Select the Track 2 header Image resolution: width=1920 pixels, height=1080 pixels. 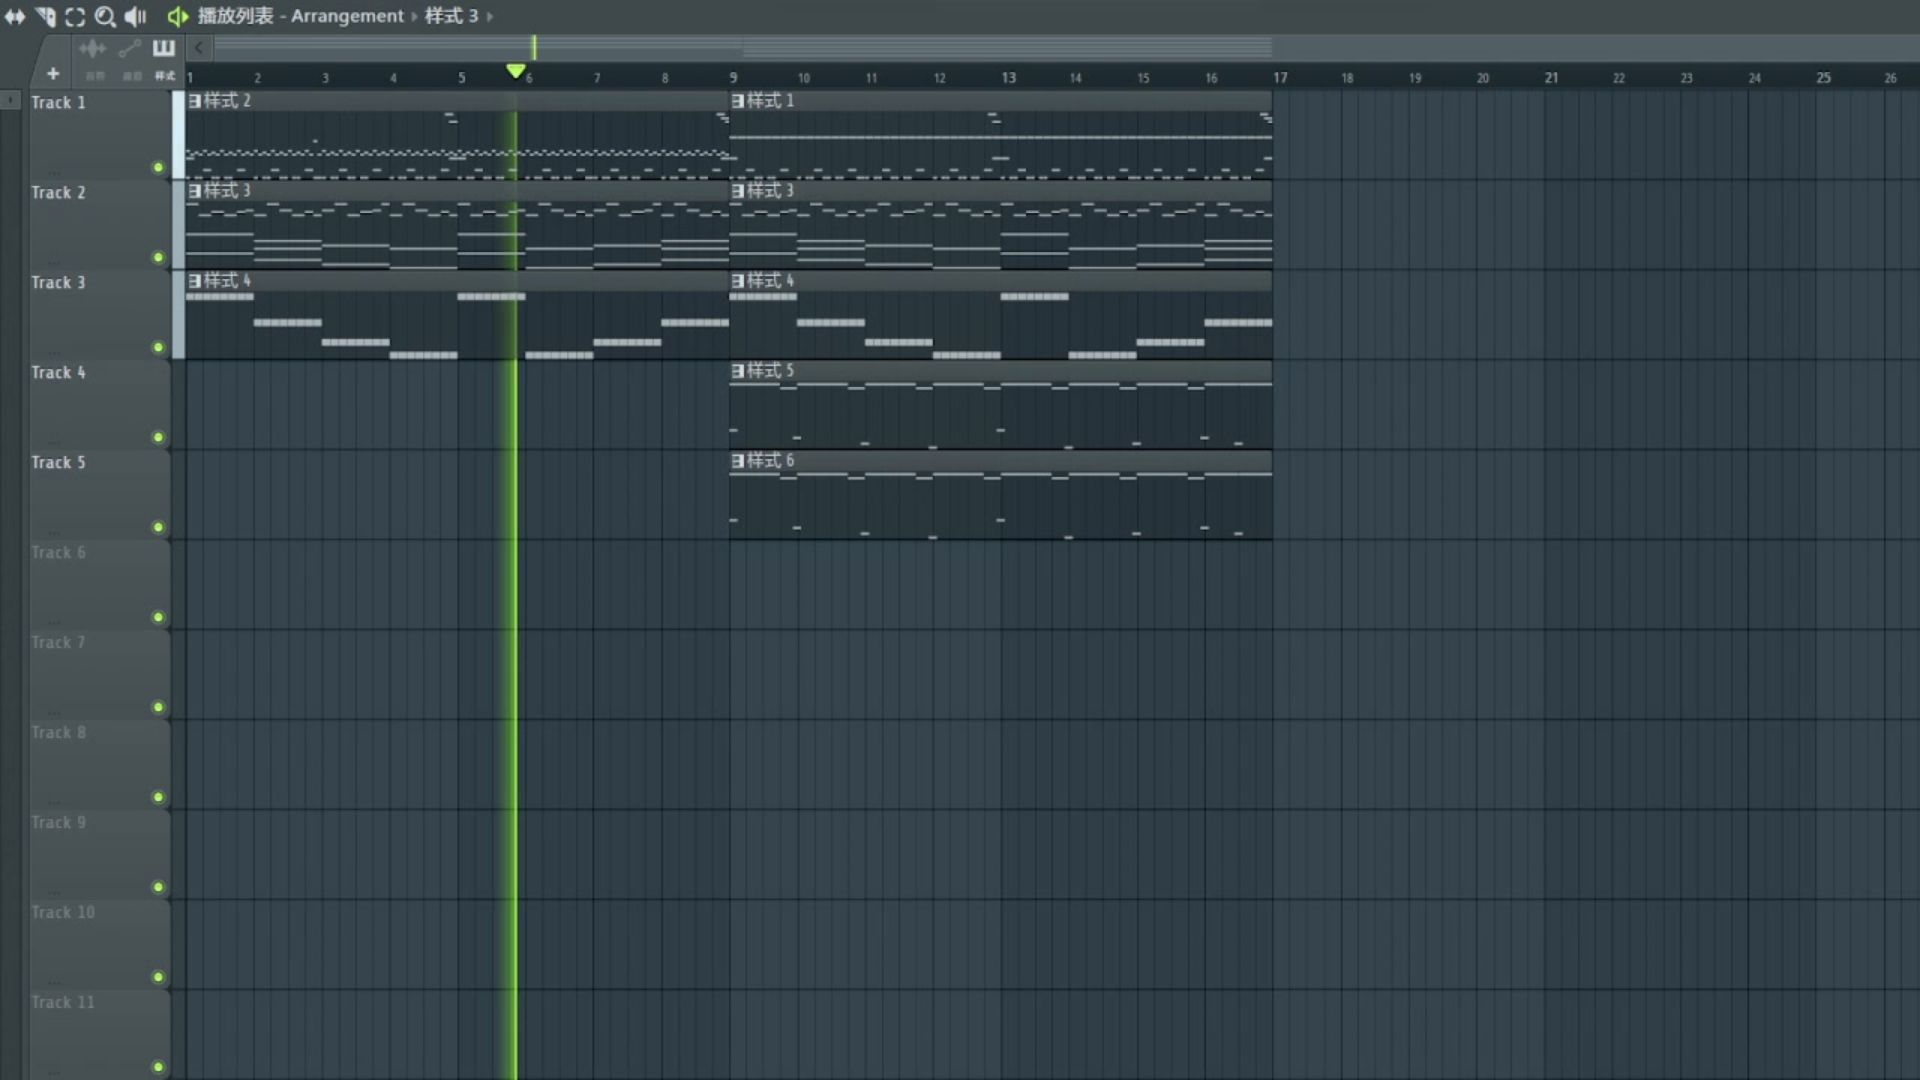[x=99, y=225]
